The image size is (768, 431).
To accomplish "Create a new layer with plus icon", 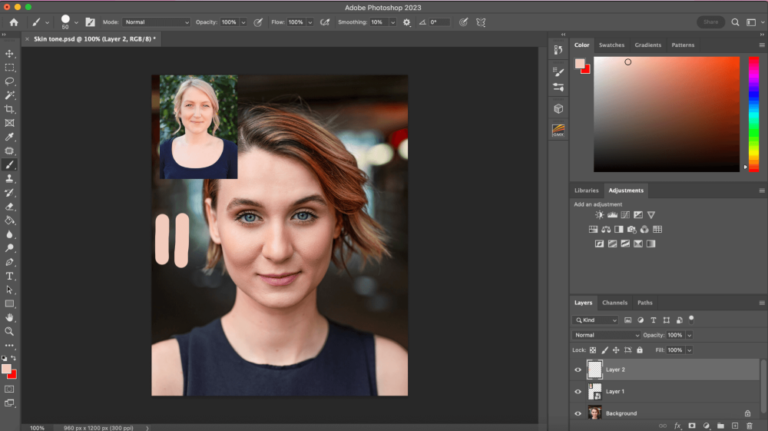I will click(735, 426).
